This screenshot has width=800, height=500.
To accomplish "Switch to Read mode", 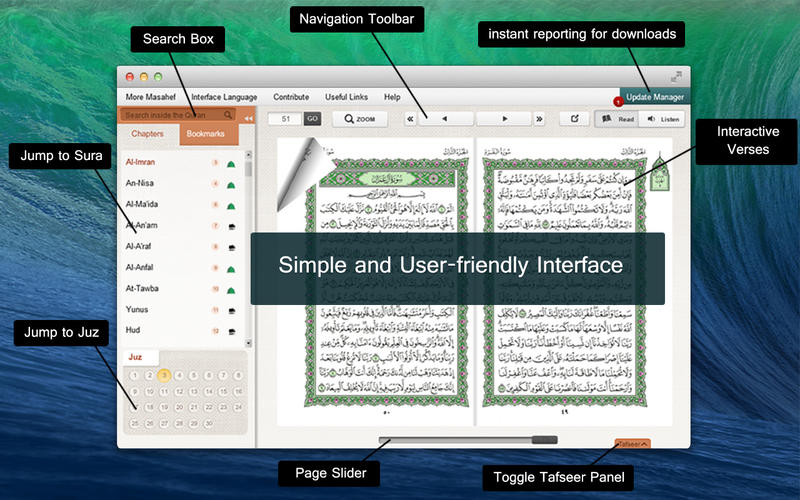I will click(617, 119).
